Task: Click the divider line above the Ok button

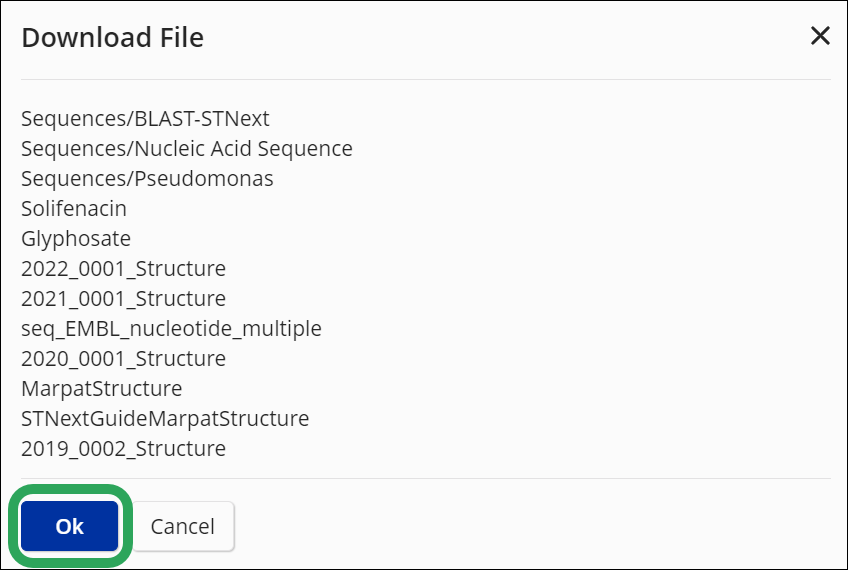Action: [425, 478]
